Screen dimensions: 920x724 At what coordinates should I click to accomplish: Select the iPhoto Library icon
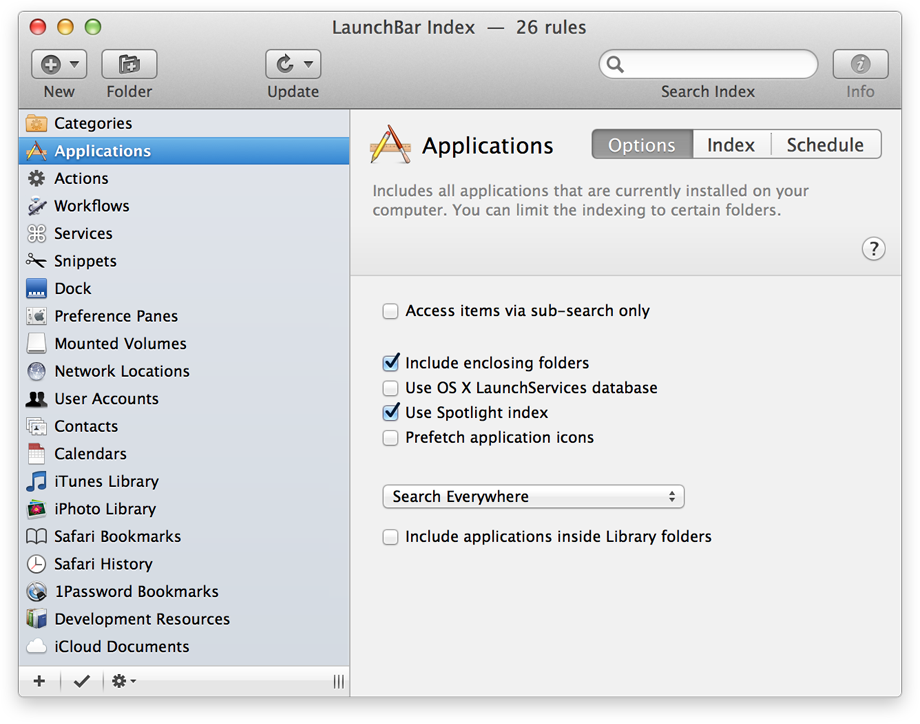pos(36,509)
